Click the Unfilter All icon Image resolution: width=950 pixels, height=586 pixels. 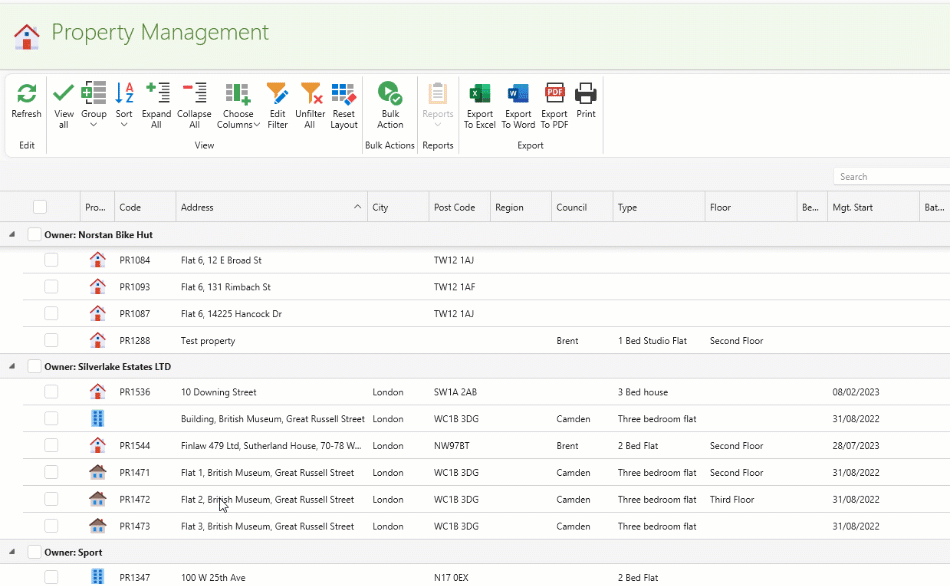(x=310, y=94)
